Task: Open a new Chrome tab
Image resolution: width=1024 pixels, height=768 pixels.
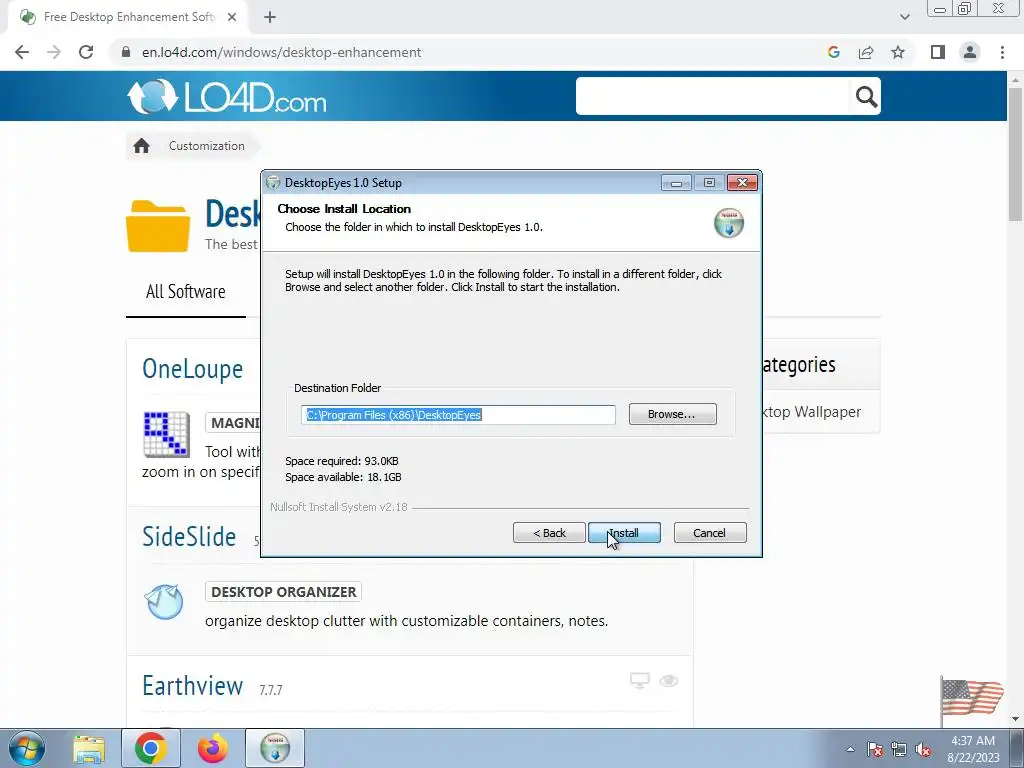Action: [x=270, y=17]
